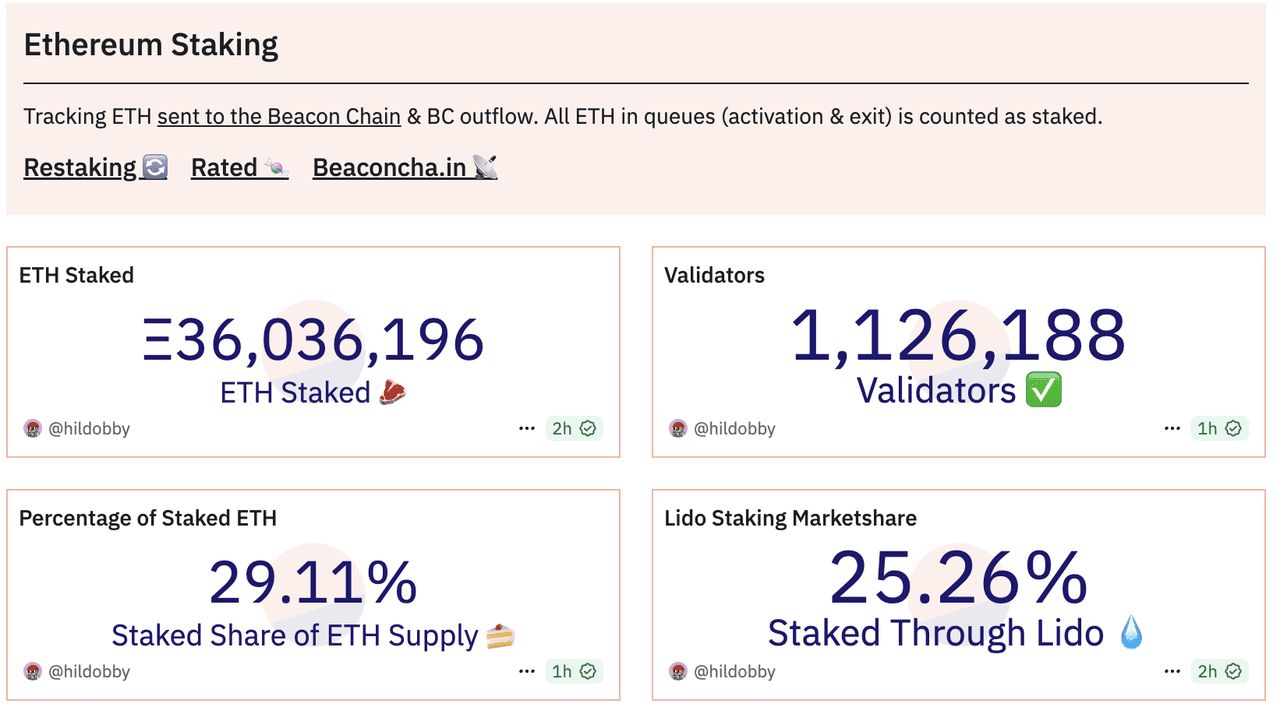Image resolution: width=1280 pixels, height=707 pixels.
Task: Click the 1h badge on Percentage of Staked ETH
Action: point(574,671)
